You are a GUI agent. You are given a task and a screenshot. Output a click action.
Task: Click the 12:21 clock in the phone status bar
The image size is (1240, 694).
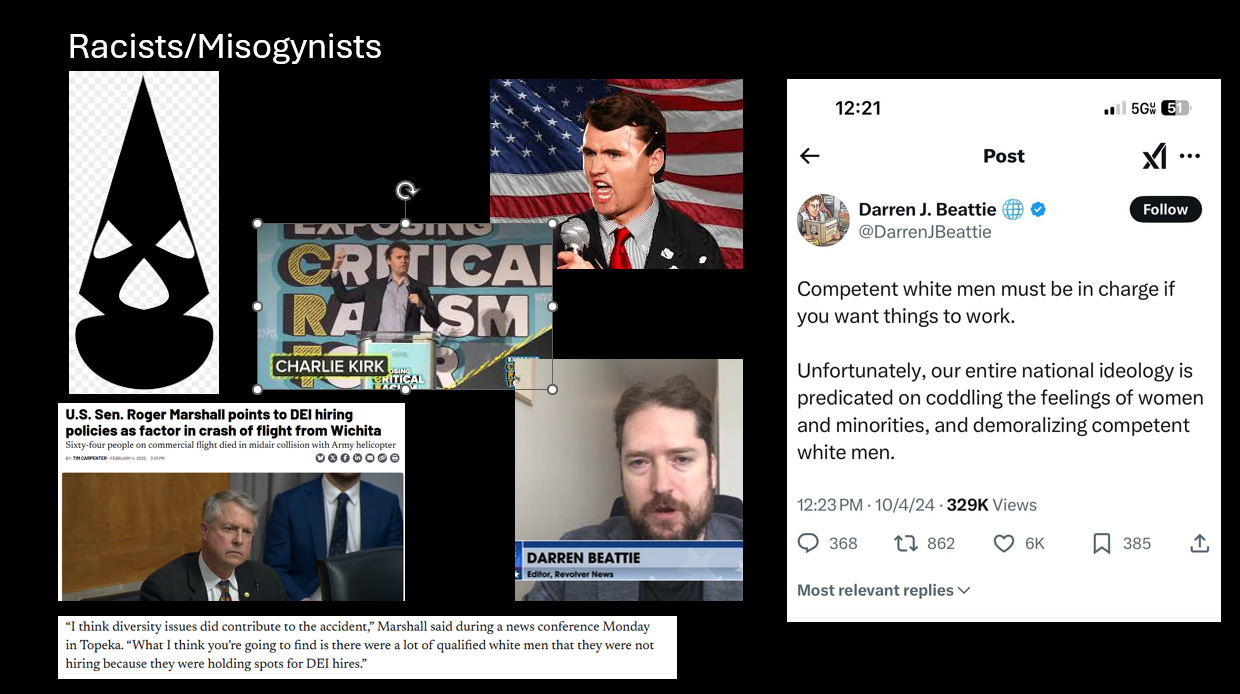[x=858, y=108]
